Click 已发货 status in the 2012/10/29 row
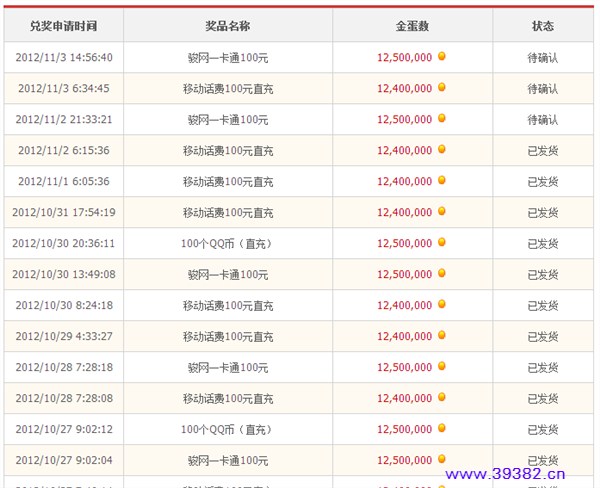 click(x=543, y=337)
